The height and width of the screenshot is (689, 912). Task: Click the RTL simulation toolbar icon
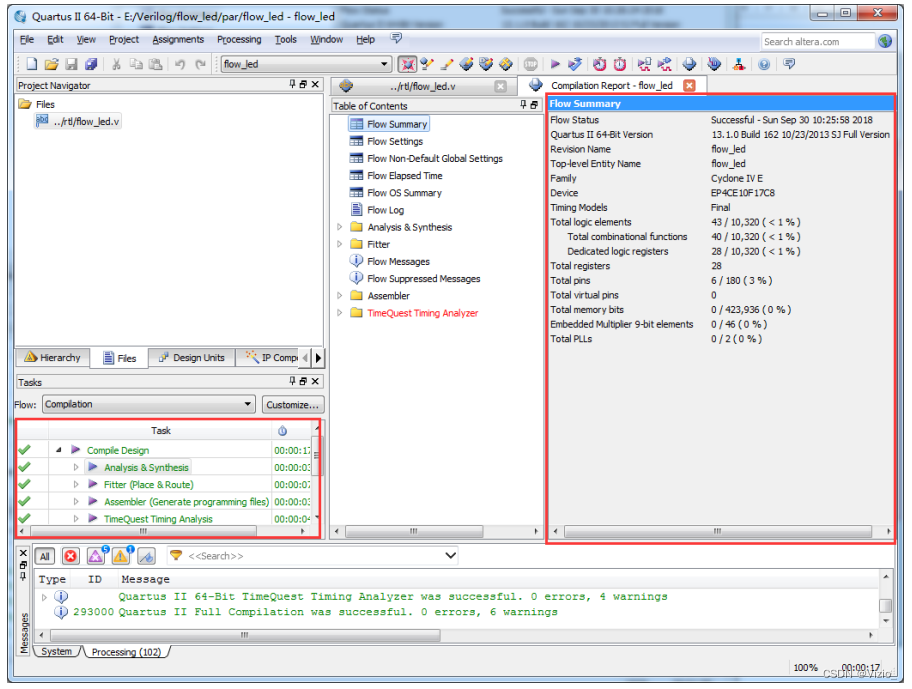[644, 64]
